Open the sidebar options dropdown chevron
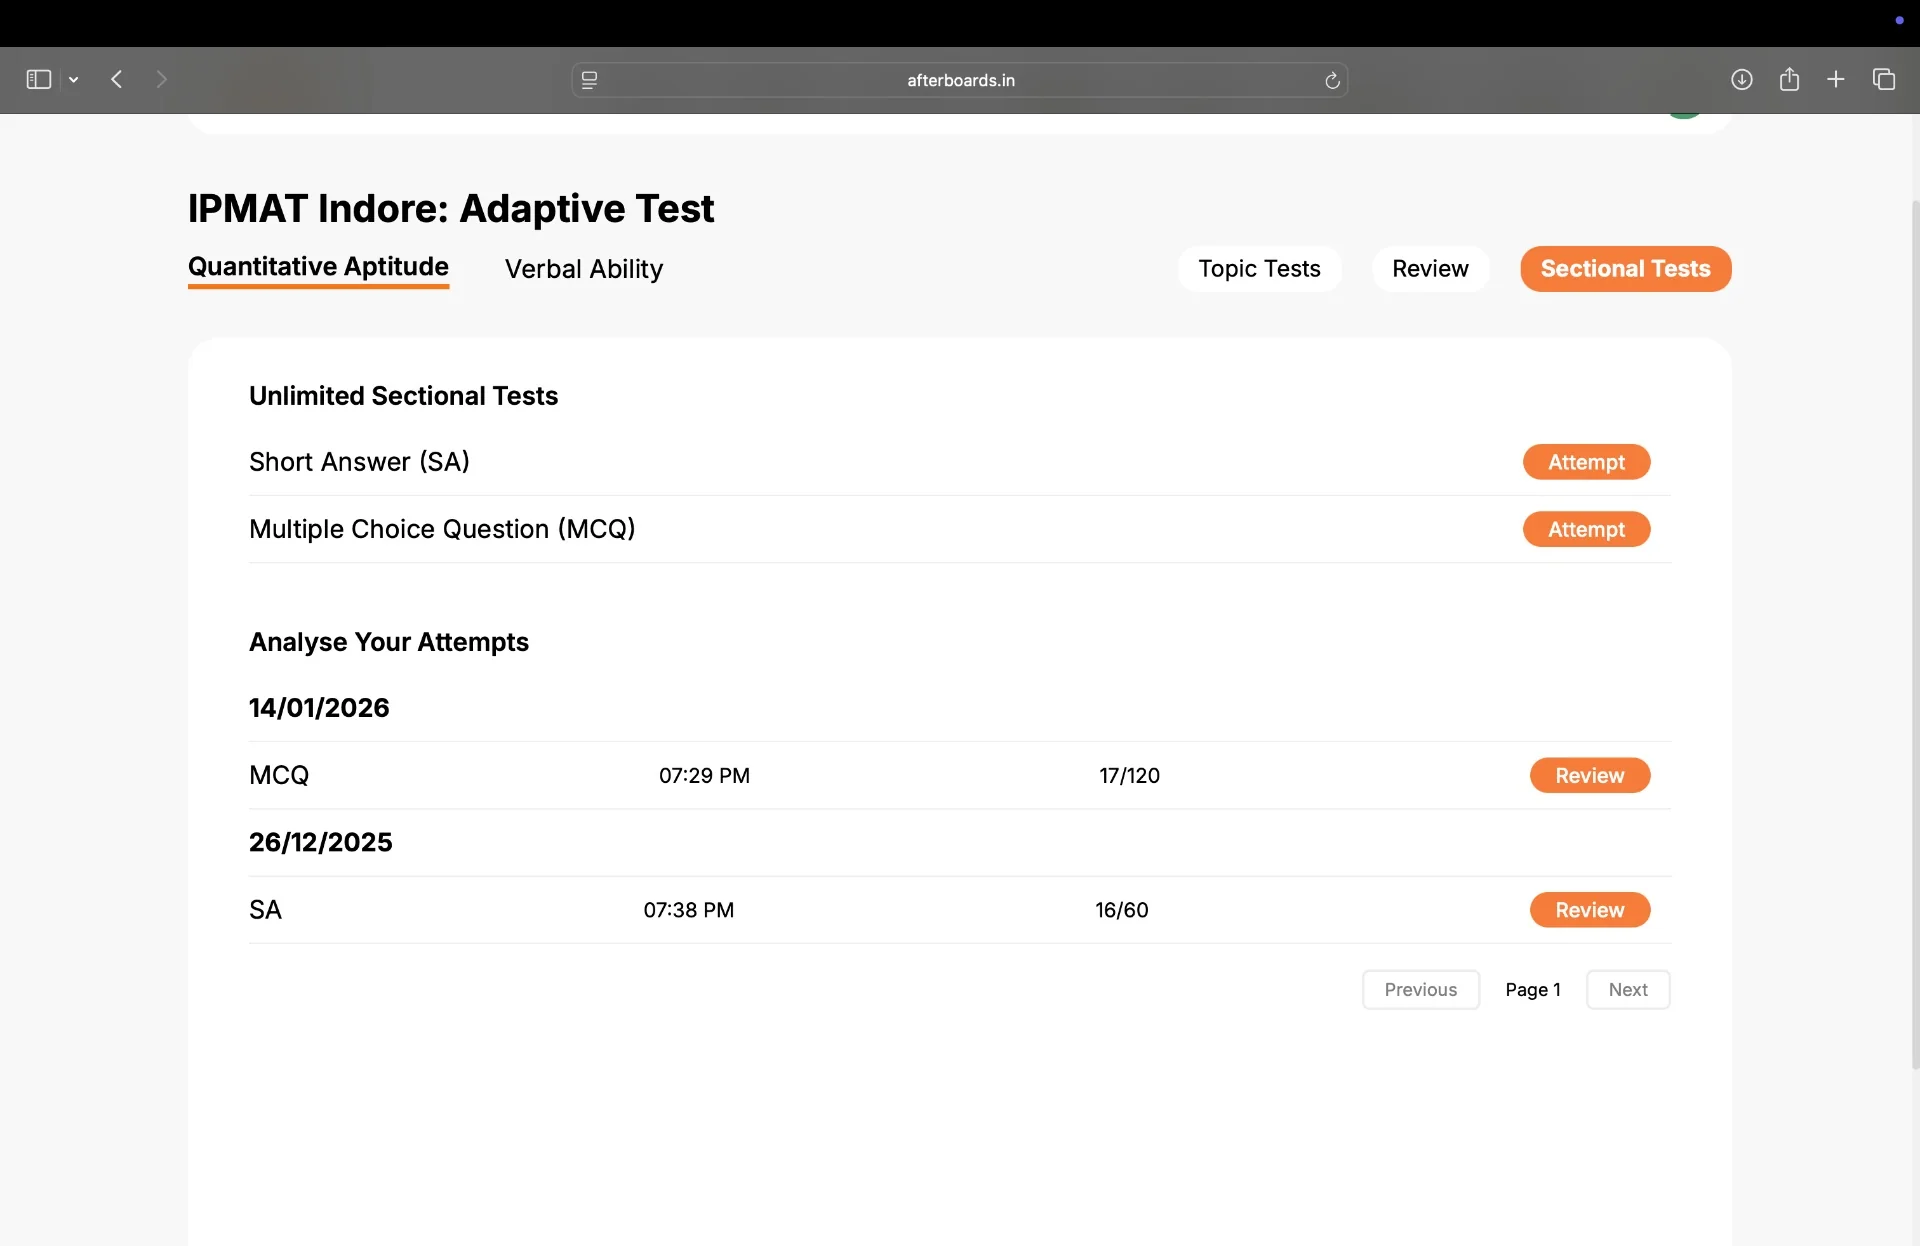 [74, 80]
